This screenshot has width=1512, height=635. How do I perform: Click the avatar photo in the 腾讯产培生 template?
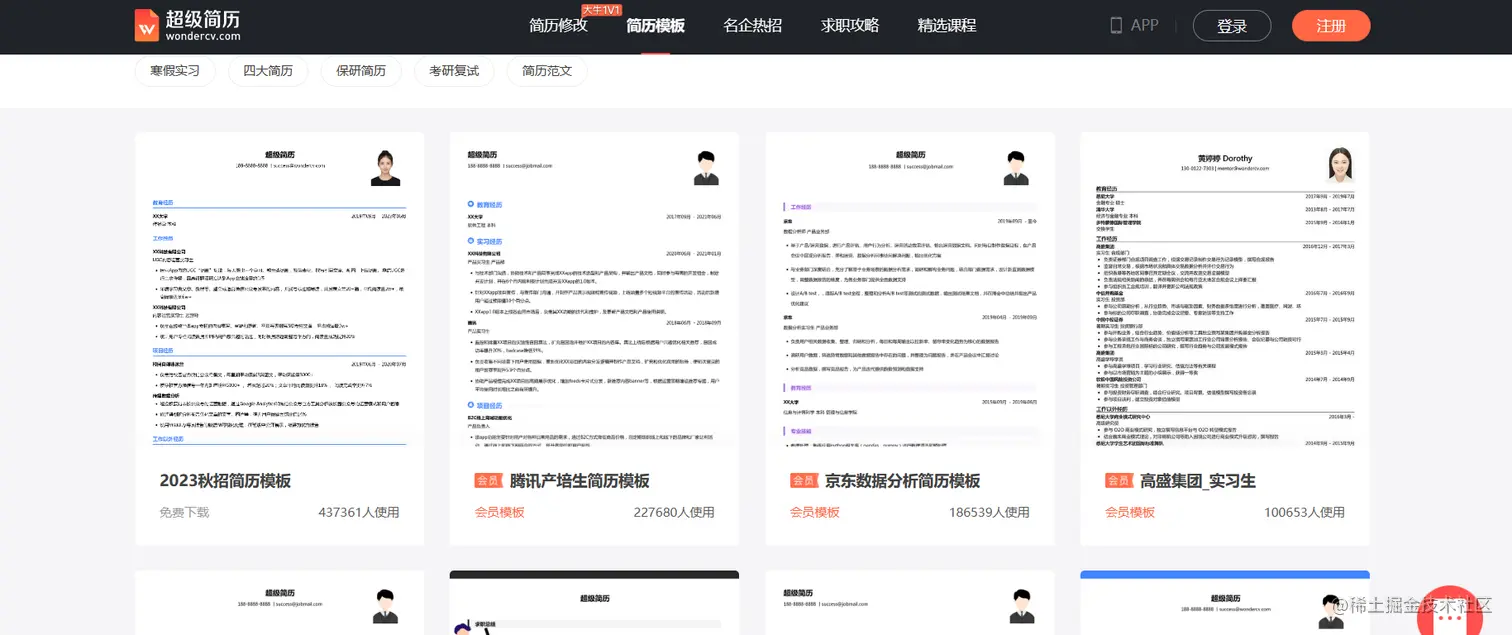click(x=707, y=167)
